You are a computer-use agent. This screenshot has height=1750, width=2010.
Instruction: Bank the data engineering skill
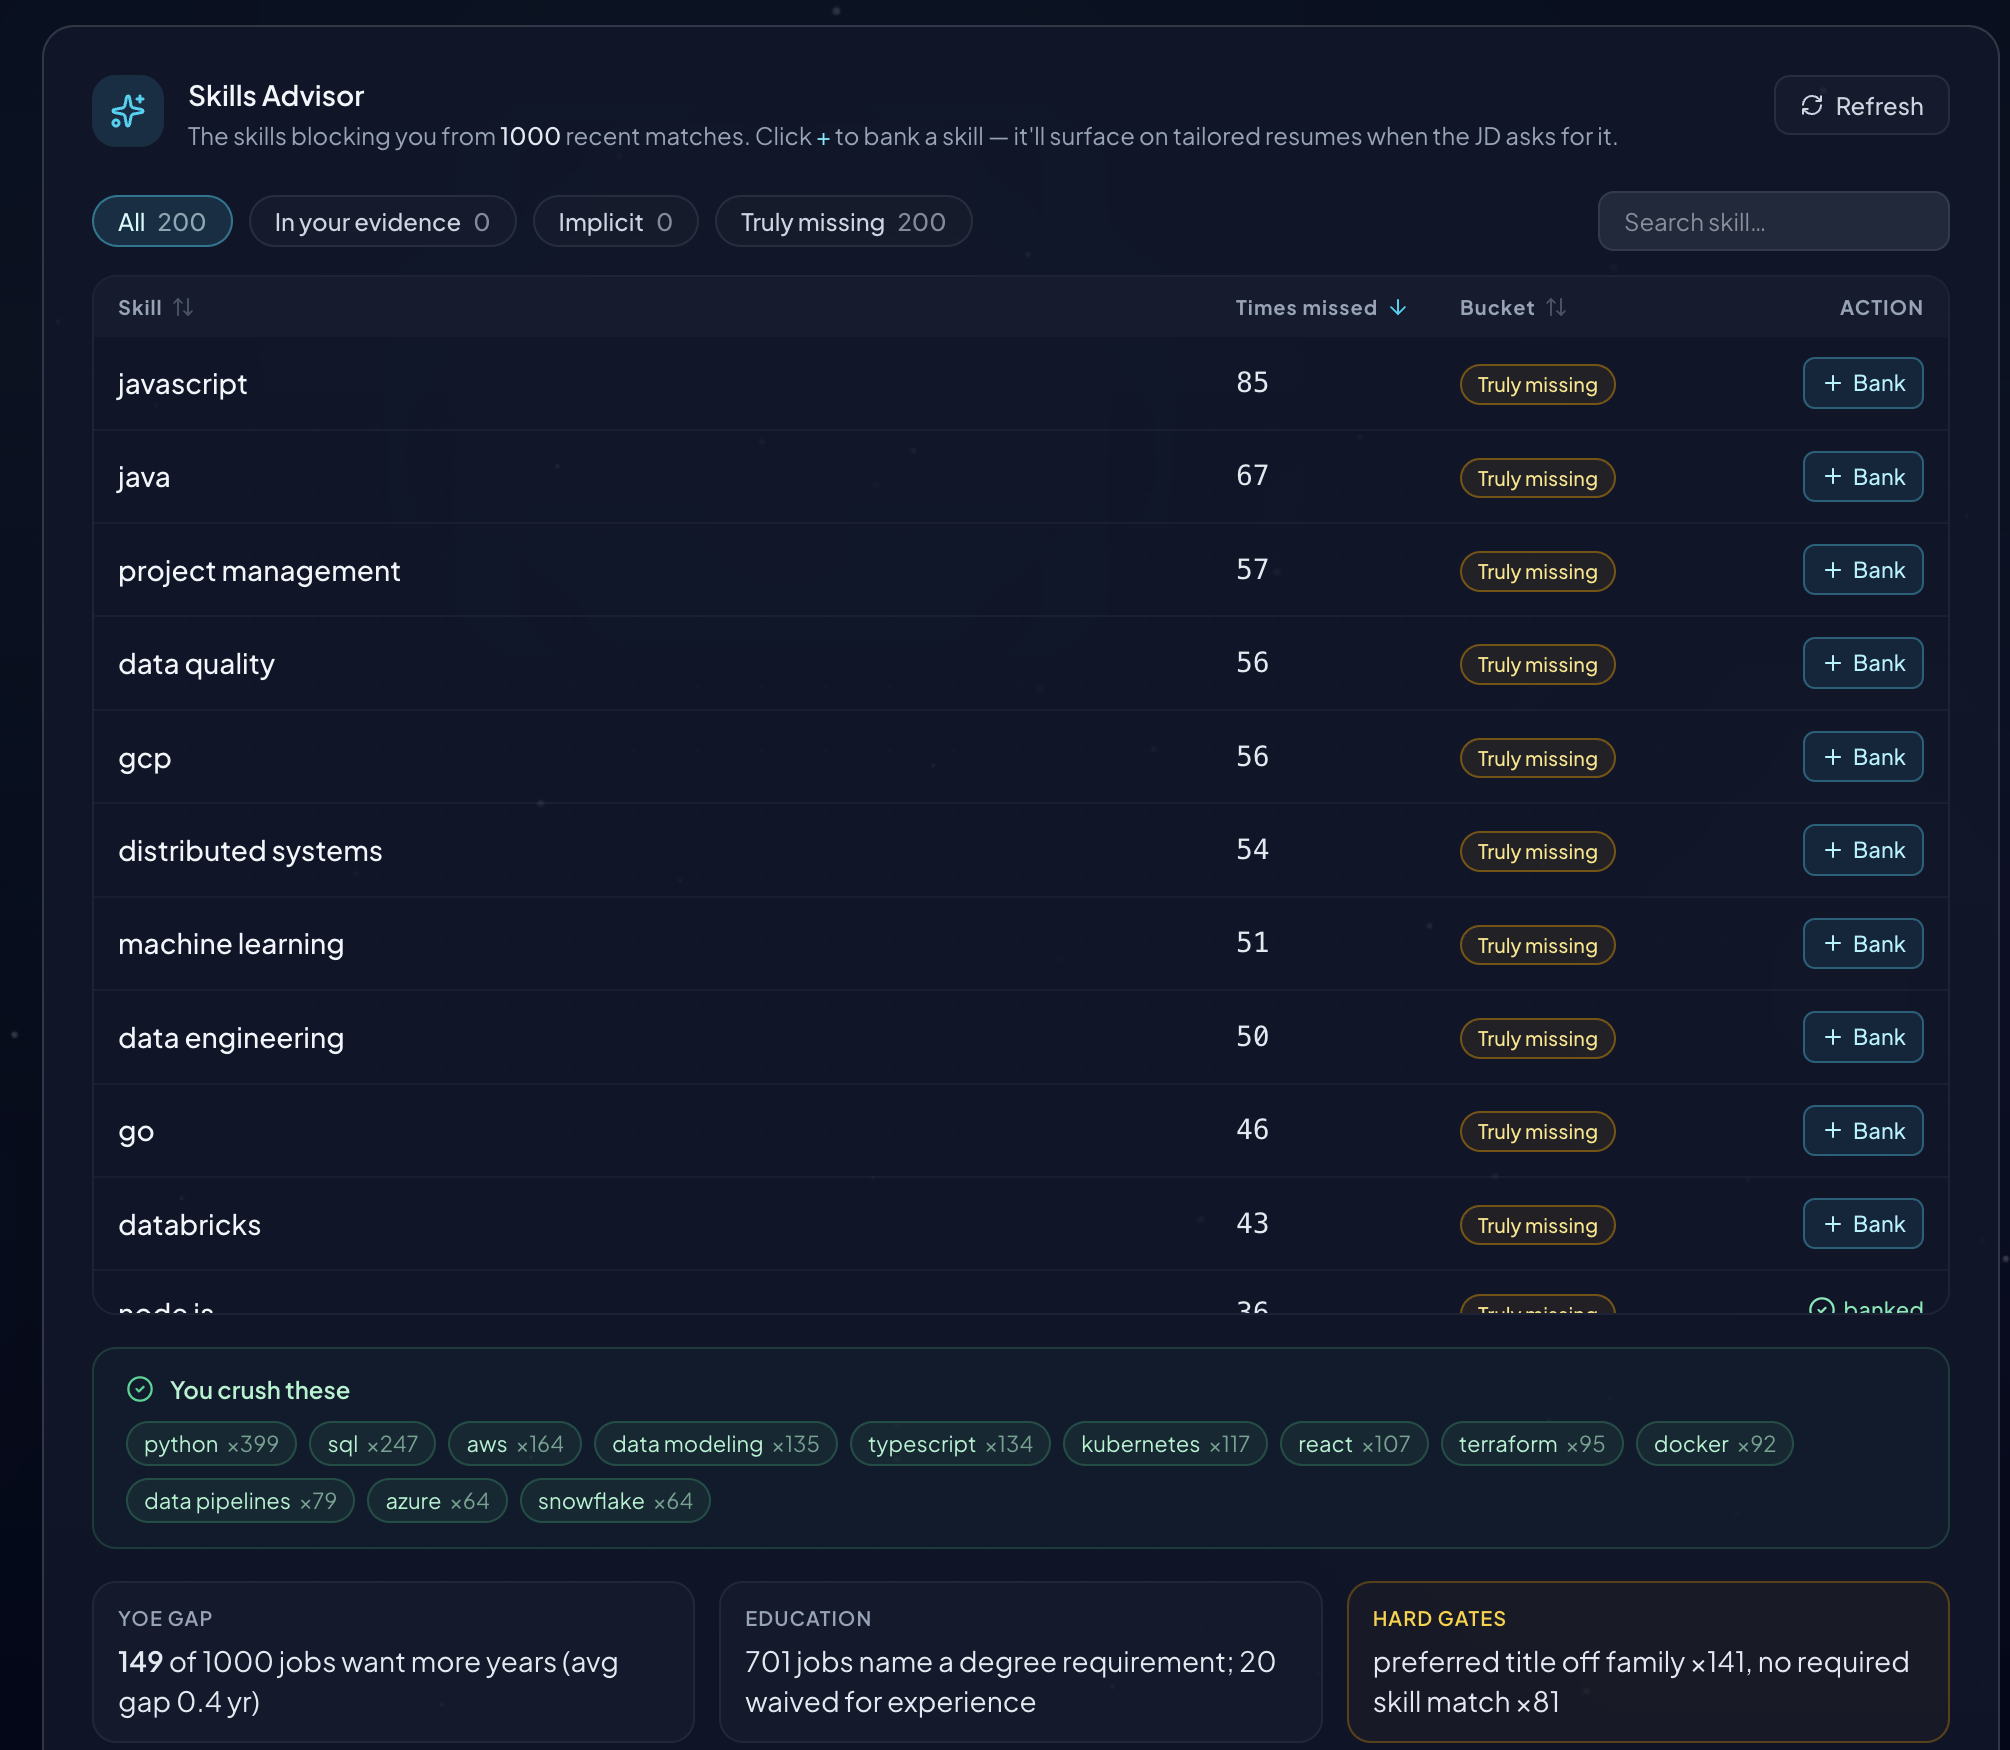(x=1863, y=1037)
